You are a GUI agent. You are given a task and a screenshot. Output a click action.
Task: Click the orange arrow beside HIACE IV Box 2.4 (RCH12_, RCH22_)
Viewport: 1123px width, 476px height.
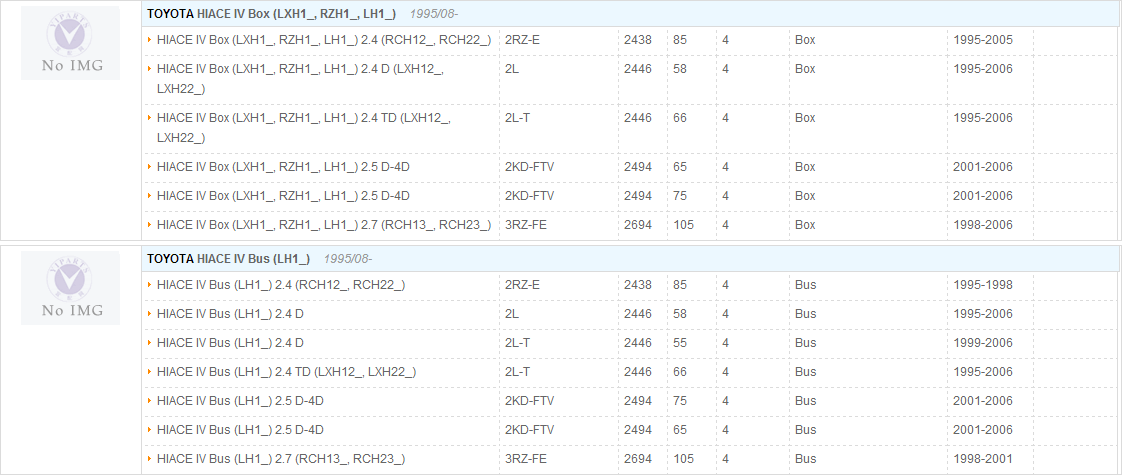[150, 40]
